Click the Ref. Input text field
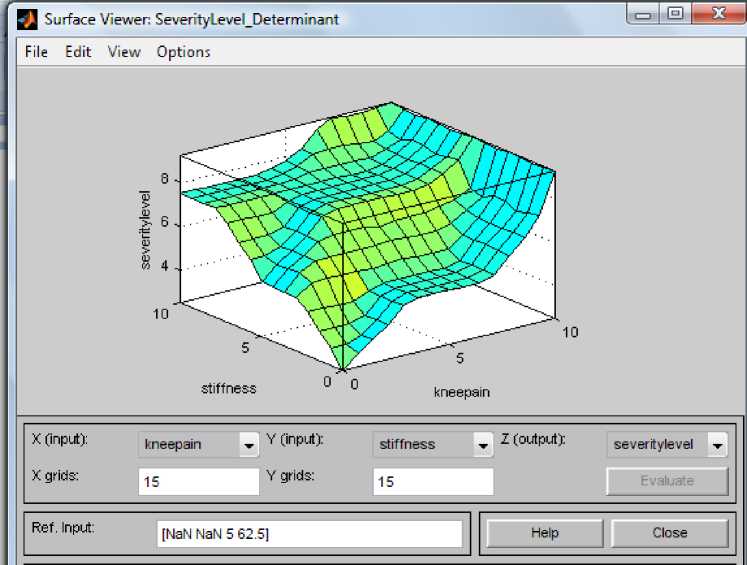This screenshot has height=565, width=747. tap(309, 534)
